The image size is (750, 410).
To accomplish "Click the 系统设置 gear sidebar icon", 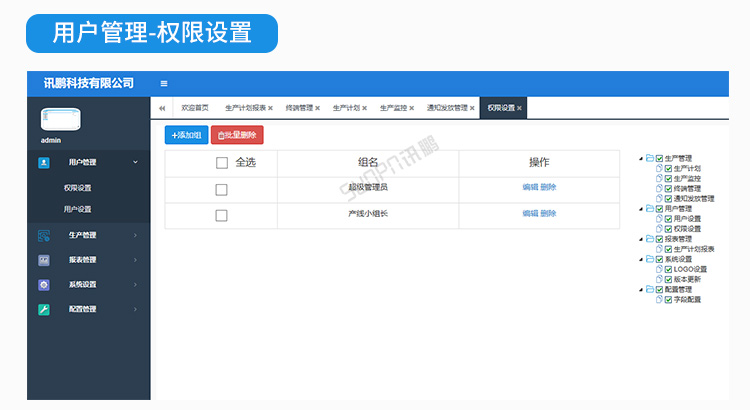I will [x=44, y=285].
